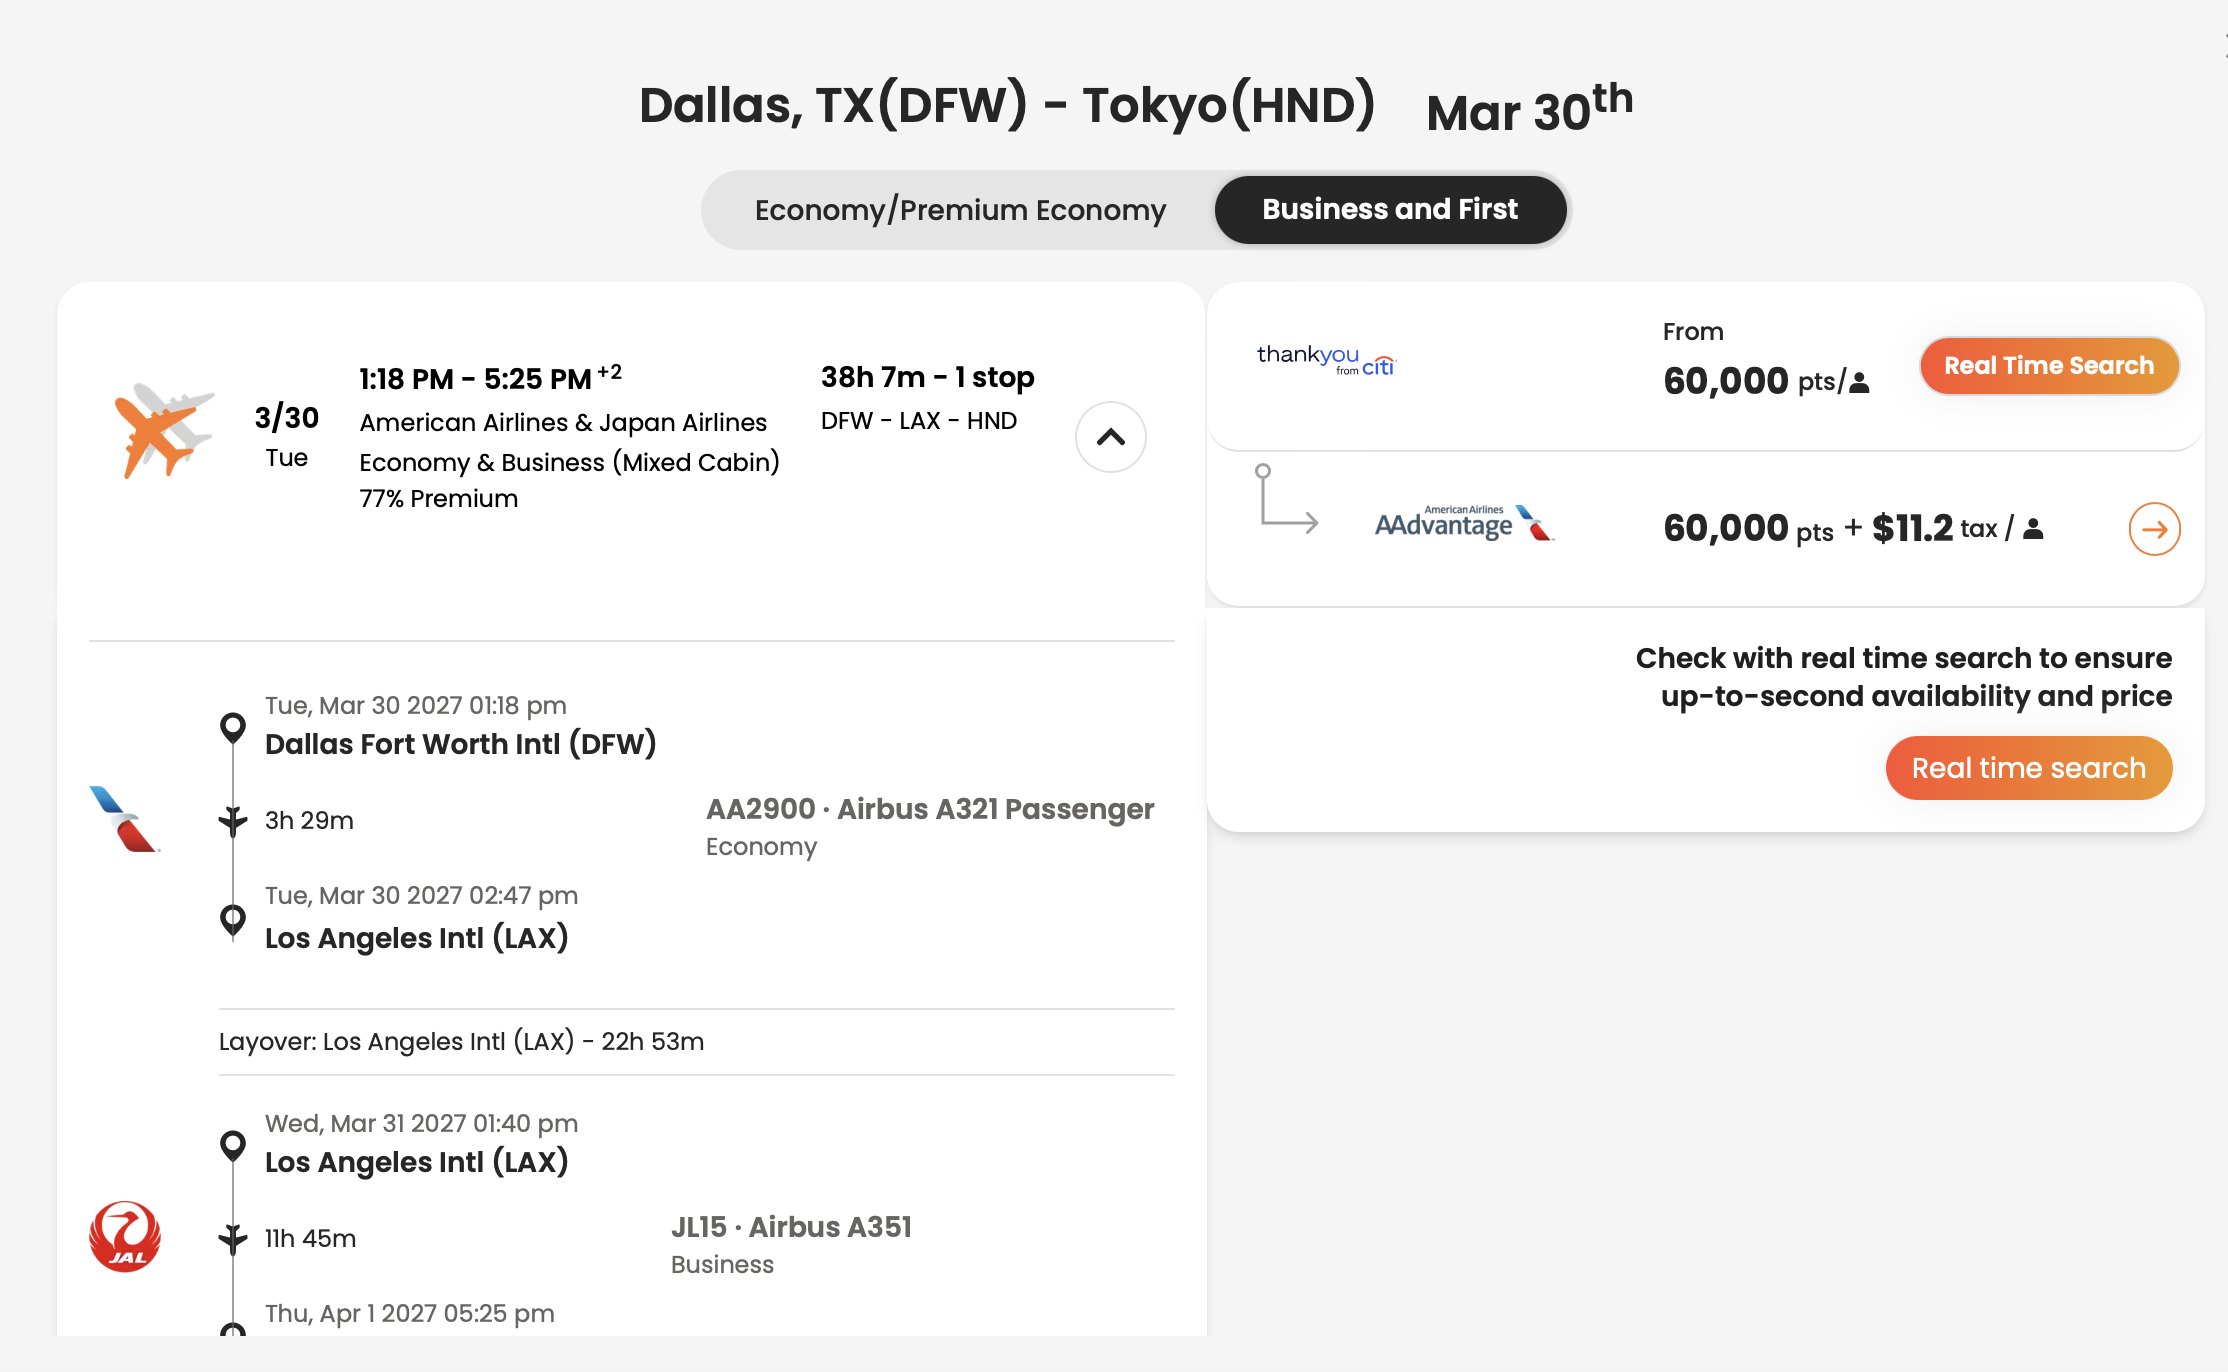Click the bottom Real time search button
The width and height of the screenshot is (2228, 1372).
point(2029,768)
